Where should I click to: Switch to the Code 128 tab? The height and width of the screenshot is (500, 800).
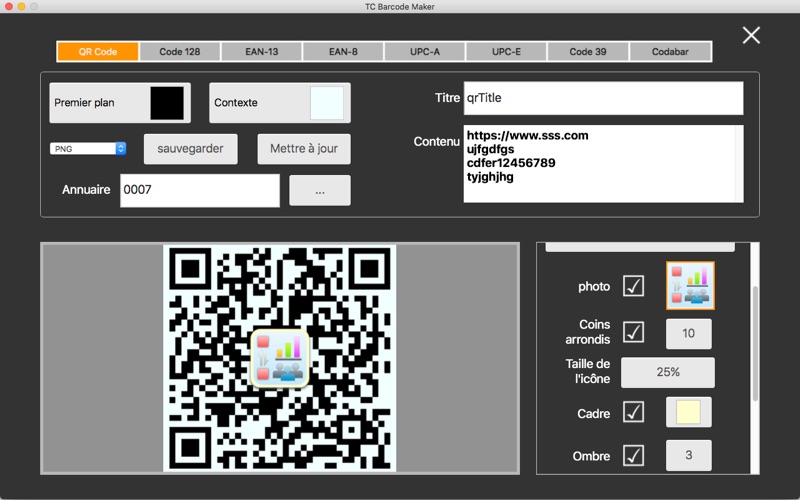[x=180, y=52]
